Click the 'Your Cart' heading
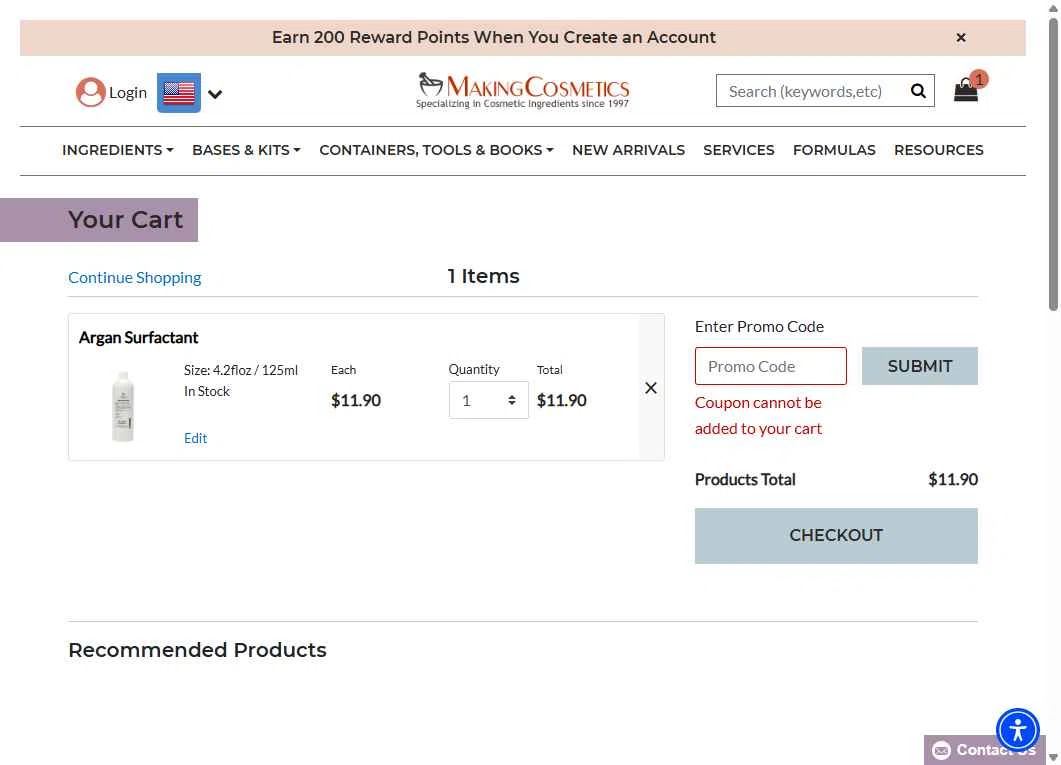This screenshot has width=1061, height=765. click(125, 220)
